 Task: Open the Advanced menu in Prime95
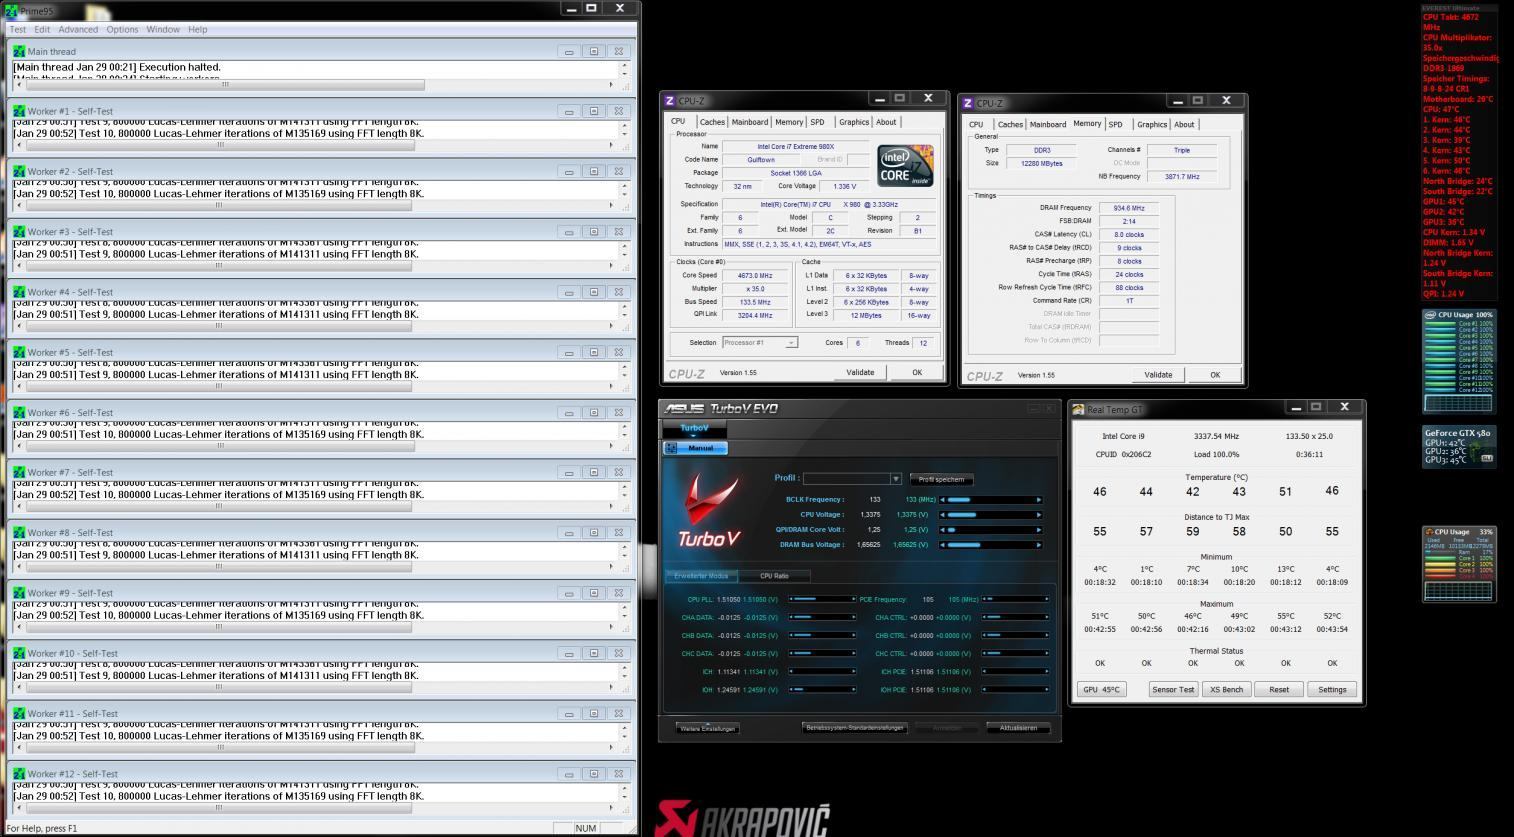click(78, 30)
